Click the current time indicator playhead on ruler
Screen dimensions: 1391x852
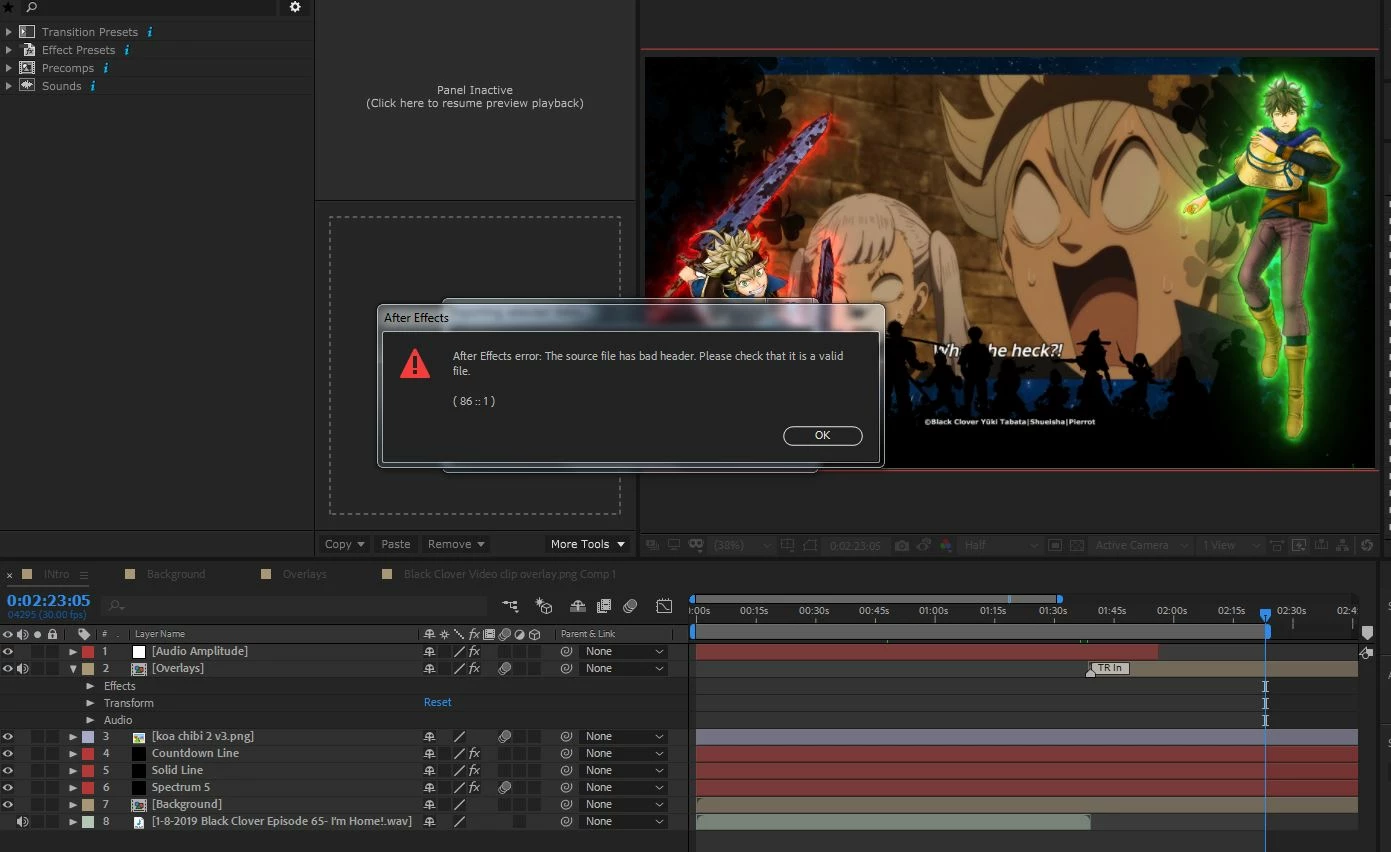click(1265, 614)
